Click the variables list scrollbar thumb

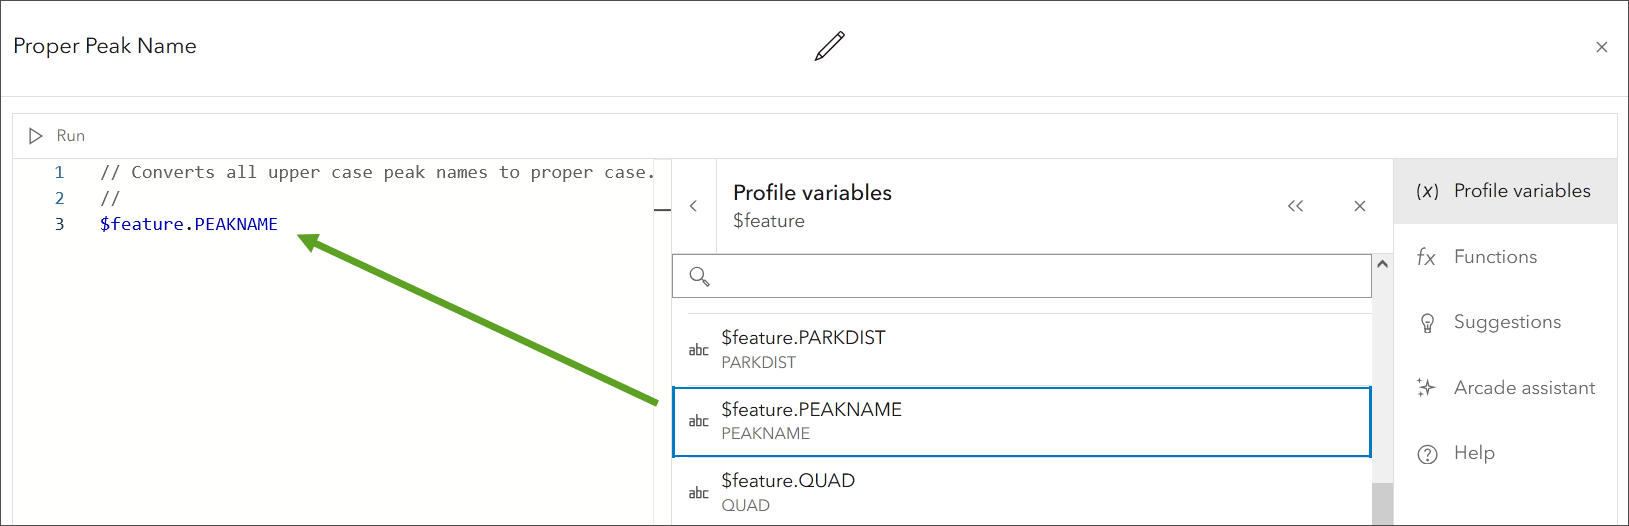pyautogui.click(x=1382, y=503)
